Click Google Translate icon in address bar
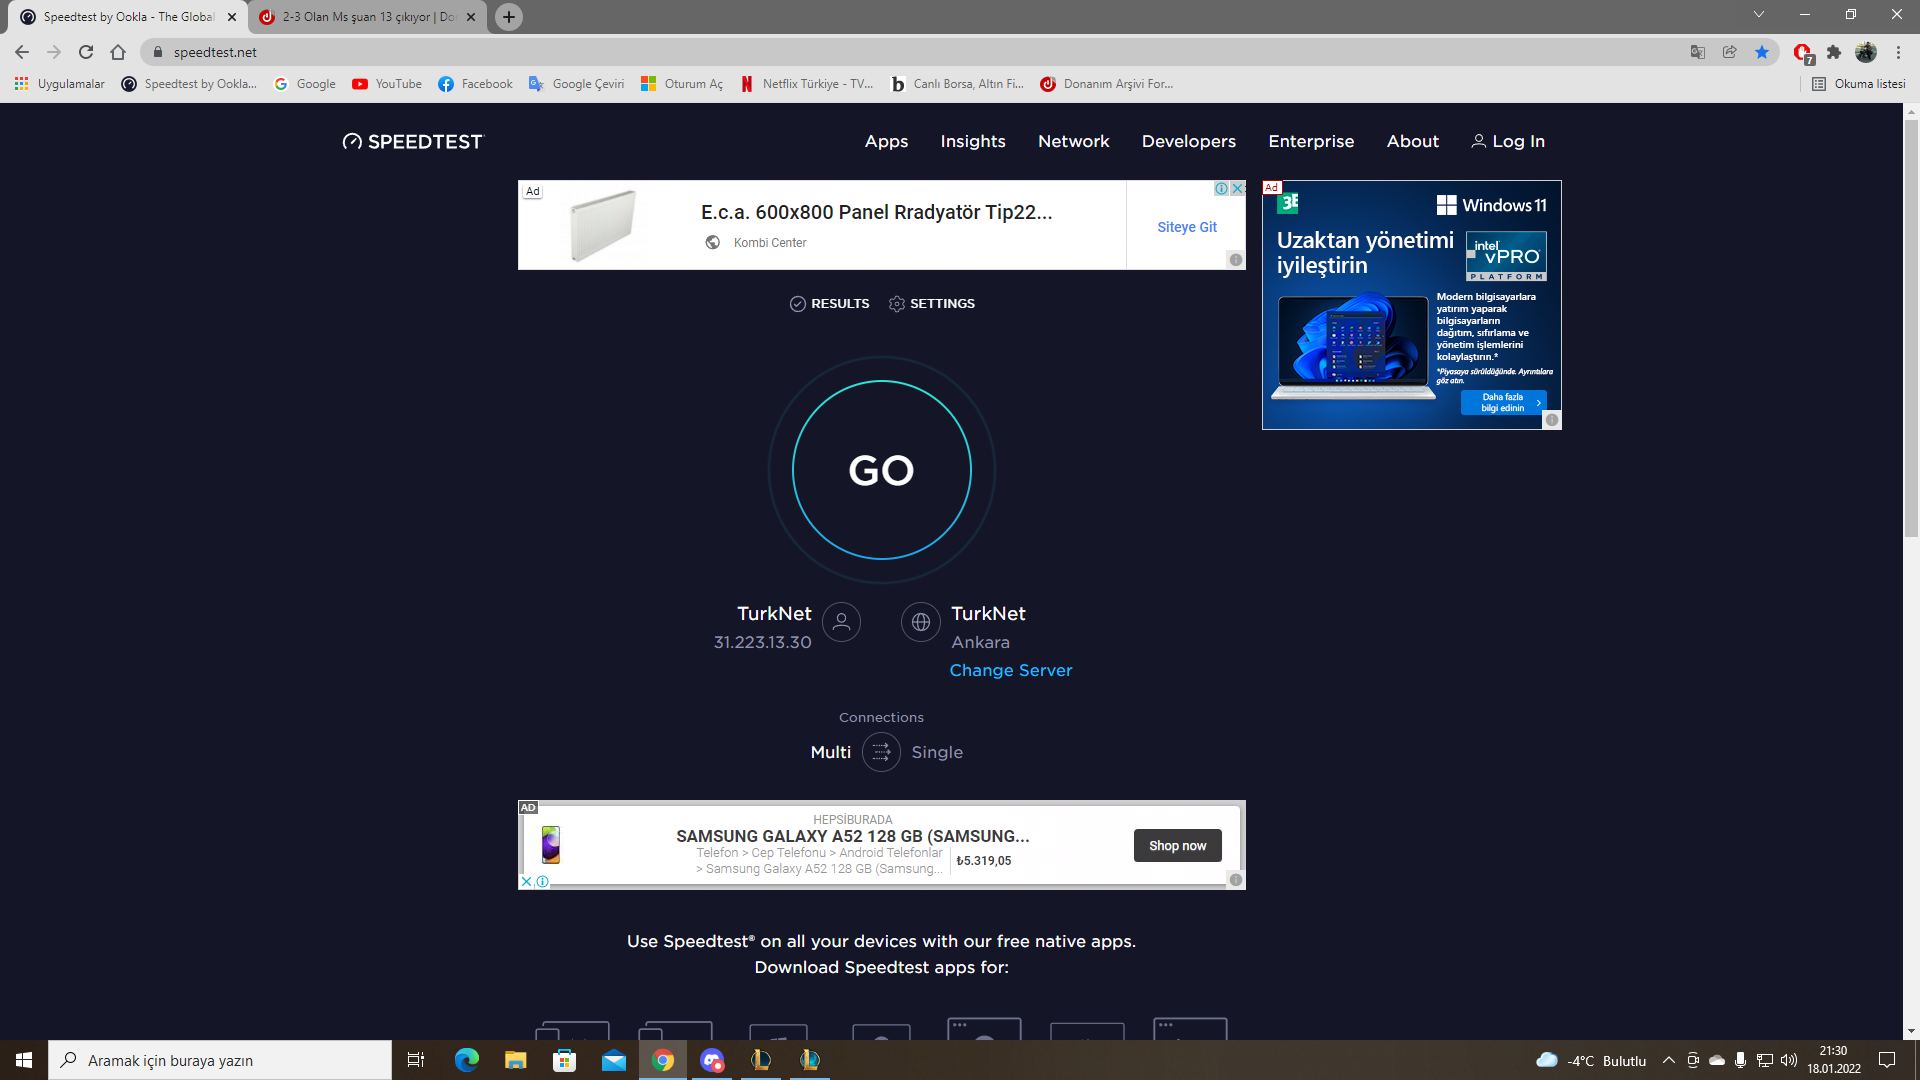The image size is (1920, 1080). [1697, 52]
